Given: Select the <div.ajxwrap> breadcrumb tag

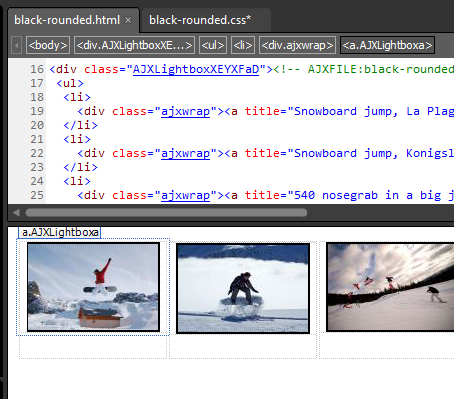Looking at the screenshot, I should [297, 45].
